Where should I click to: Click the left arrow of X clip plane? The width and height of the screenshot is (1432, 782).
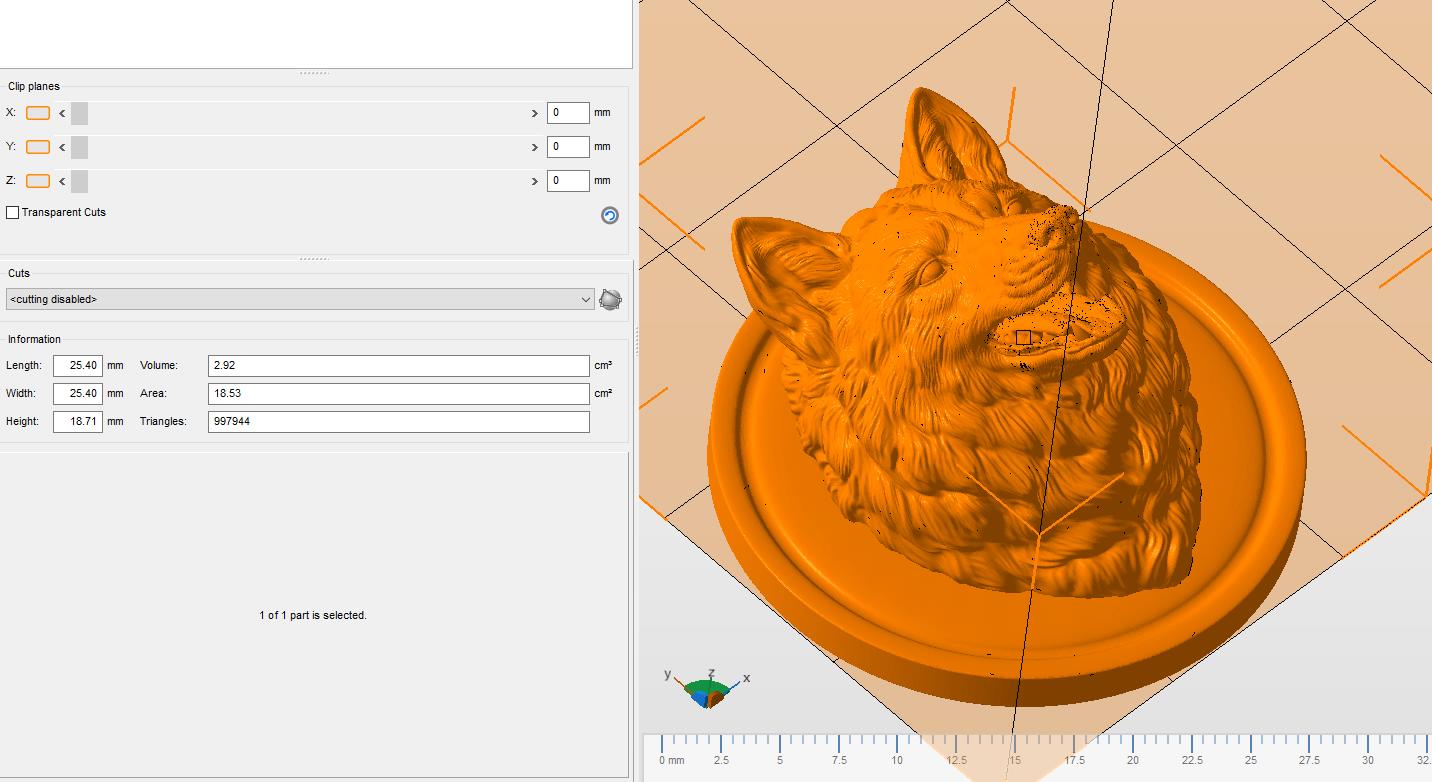point(62,113)
